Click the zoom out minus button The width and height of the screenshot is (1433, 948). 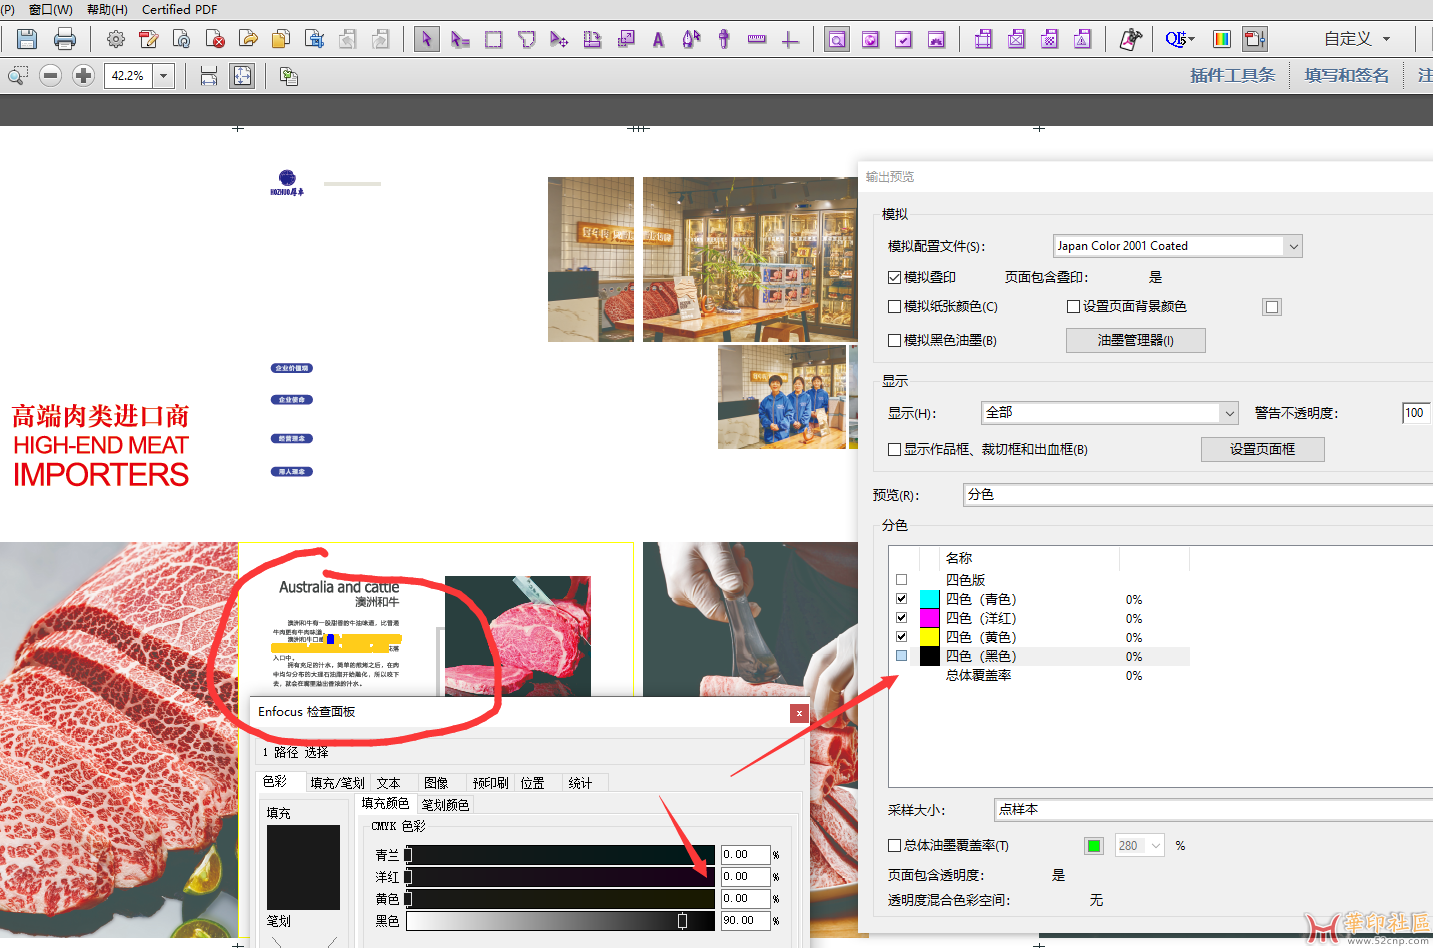coord(51,76)
